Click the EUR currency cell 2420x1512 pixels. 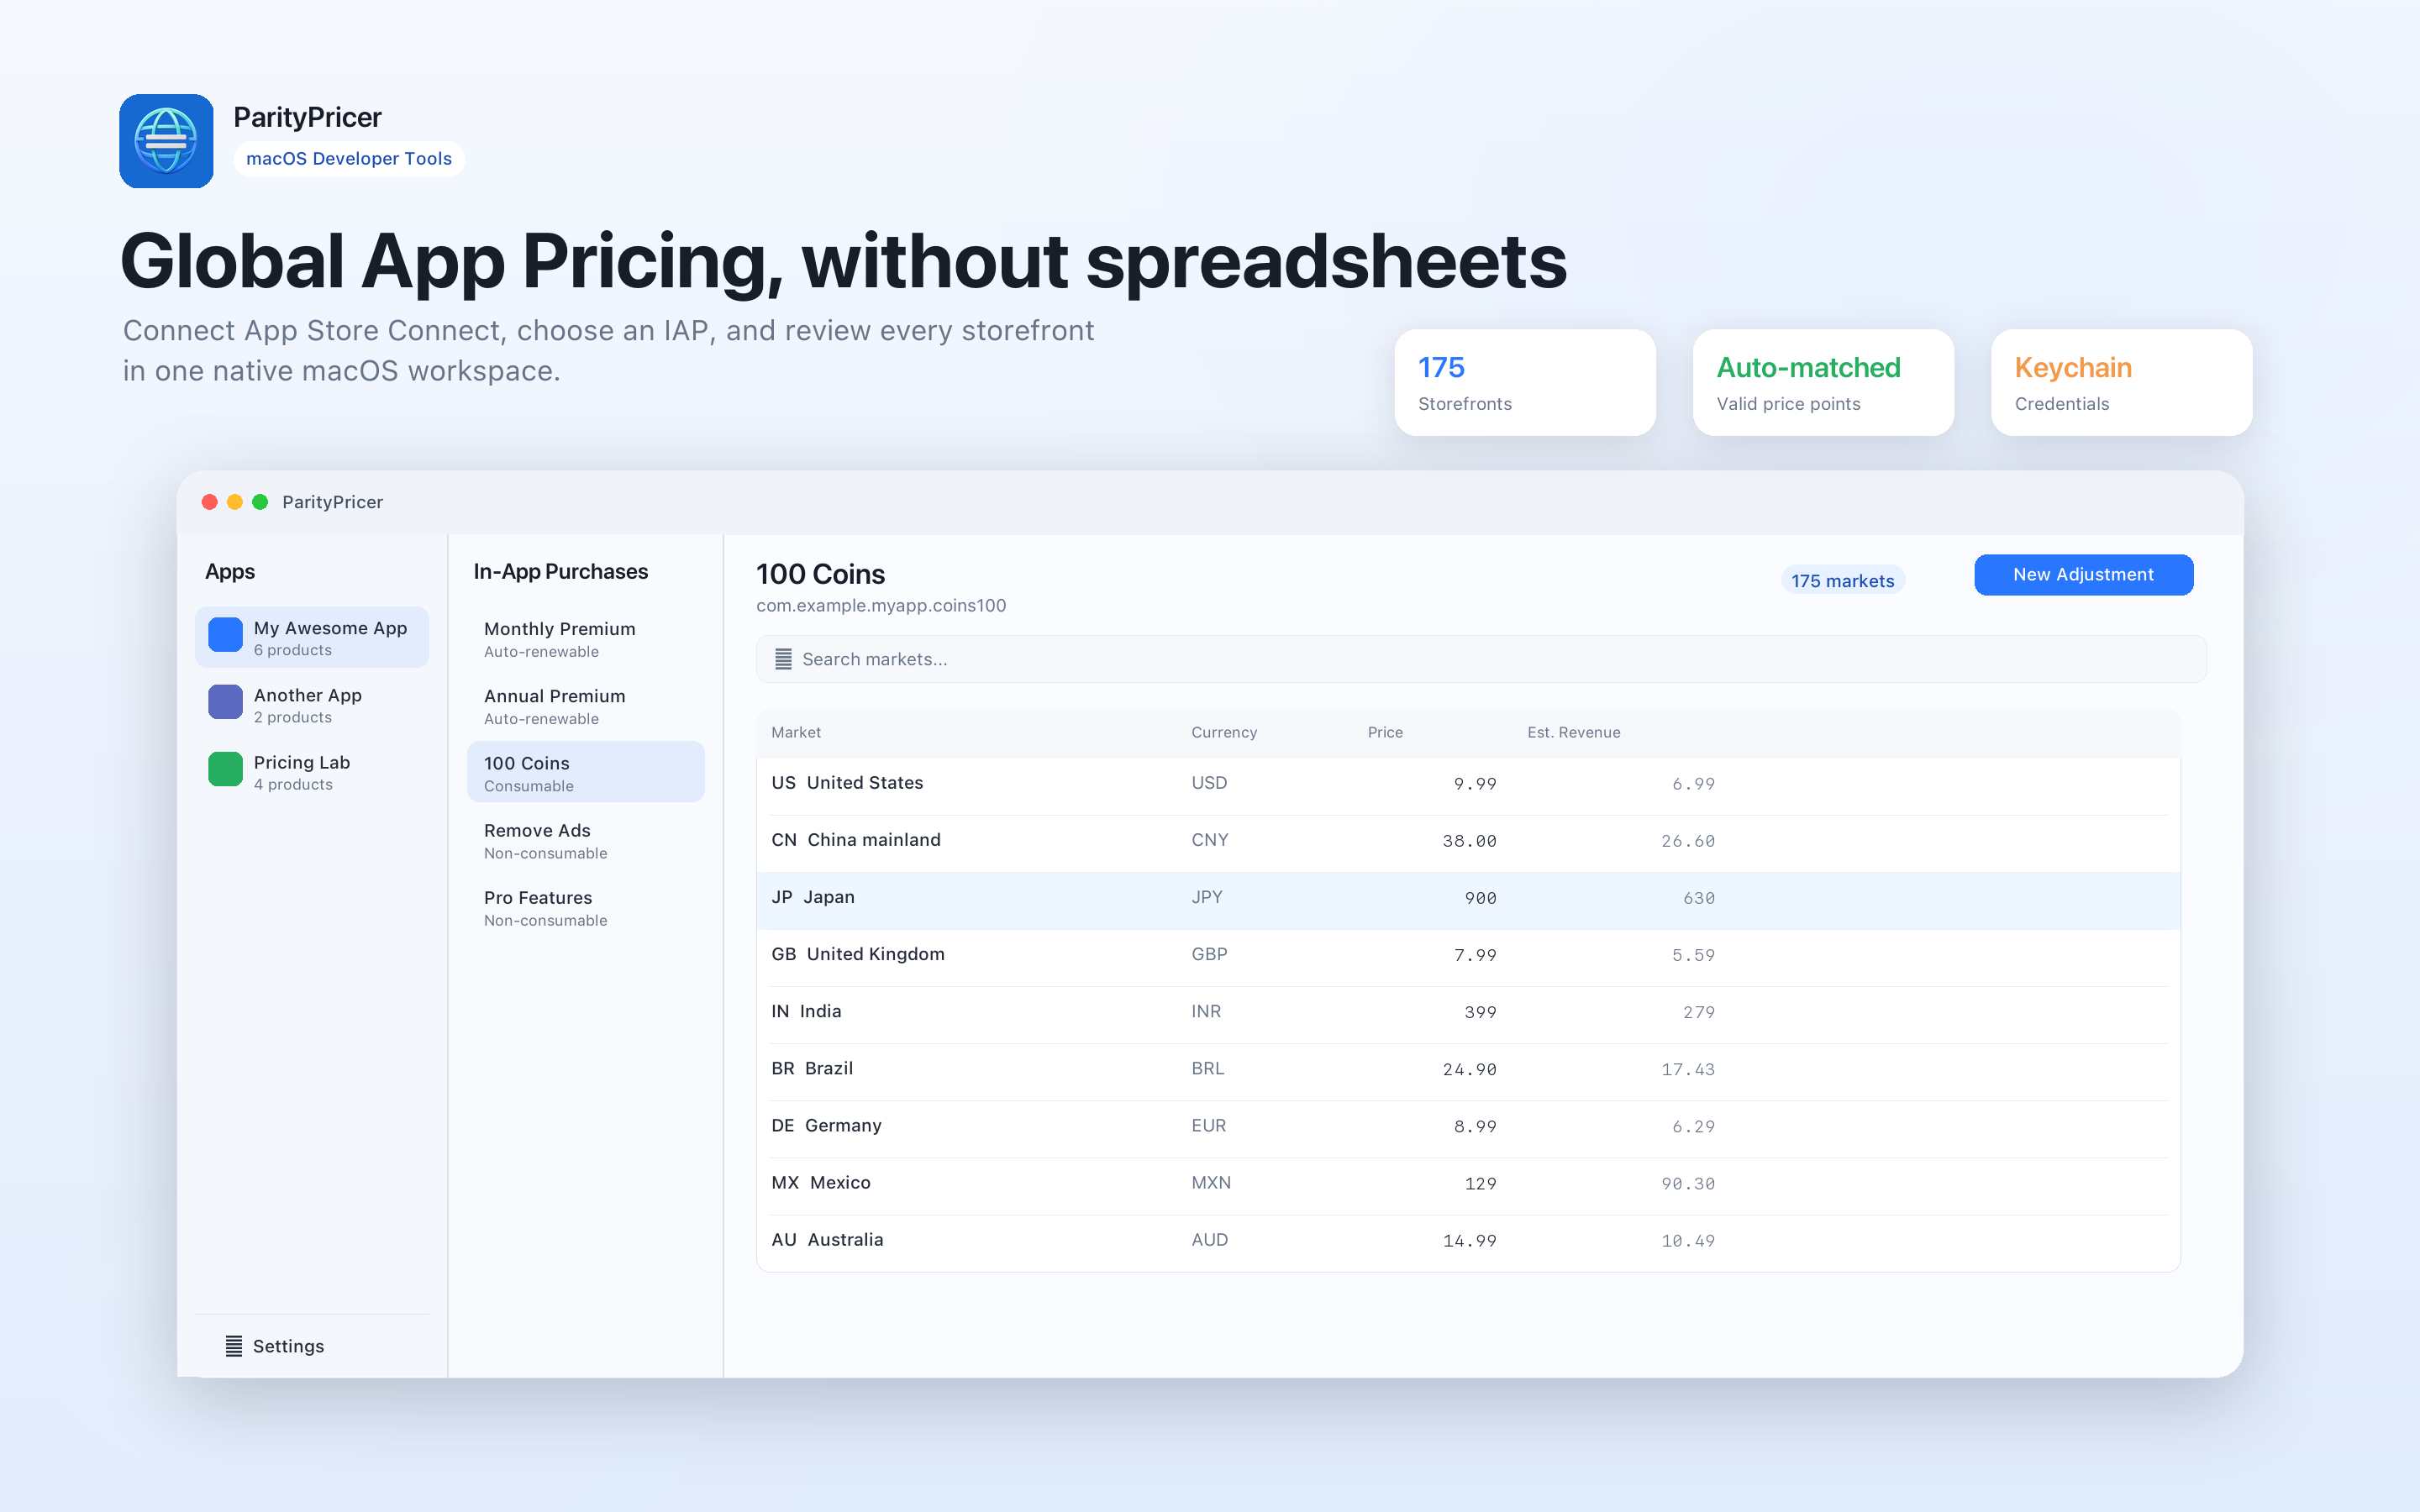[1208, 1125]
